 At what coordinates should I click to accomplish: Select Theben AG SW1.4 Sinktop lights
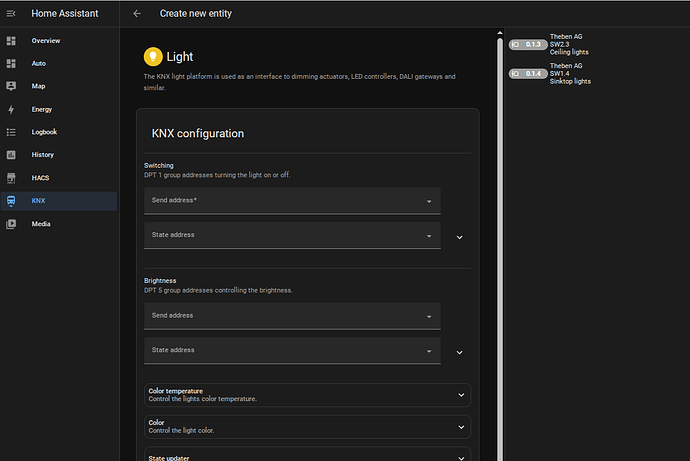click(x=570, y=73)
